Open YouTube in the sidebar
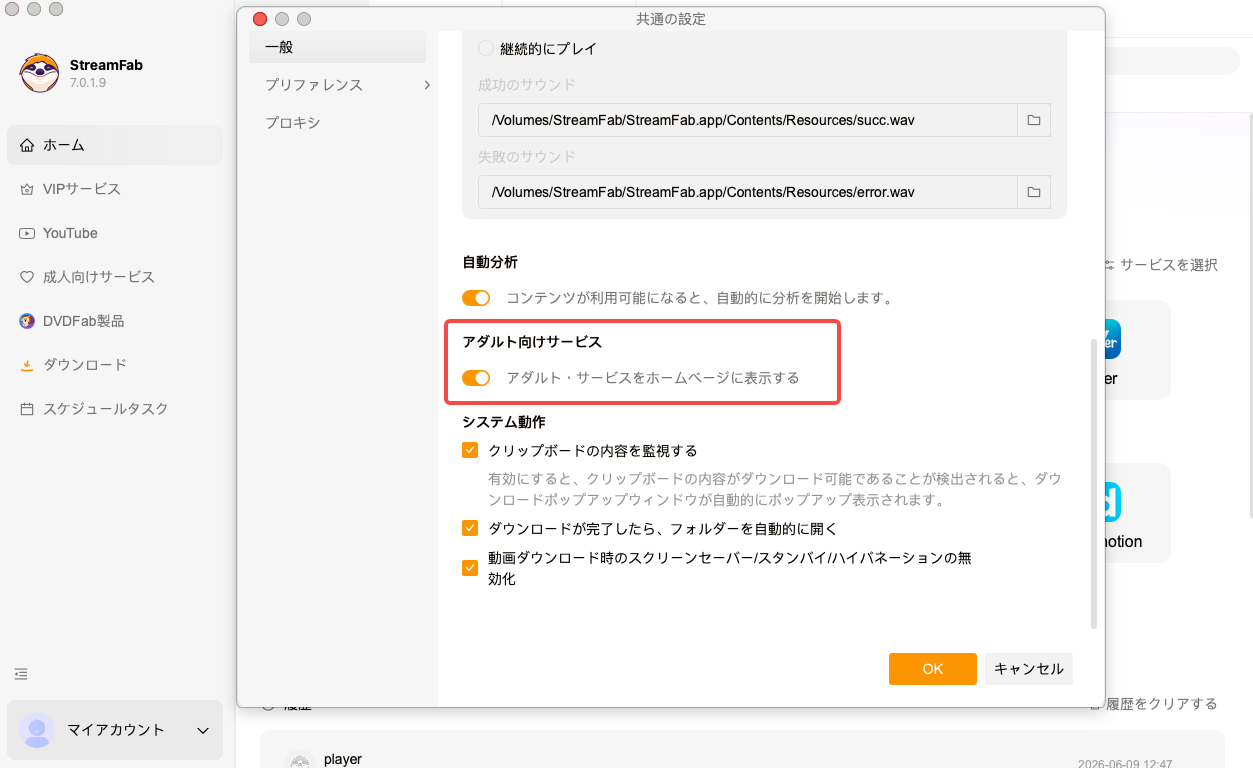The image size is (1253, 768). pos(115,233)
